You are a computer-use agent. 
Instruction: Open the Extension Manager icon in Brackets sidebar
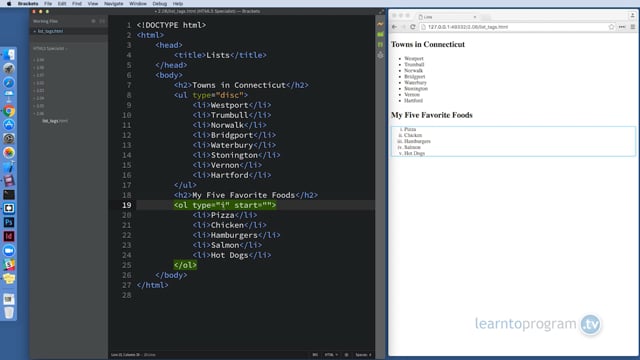380,35
